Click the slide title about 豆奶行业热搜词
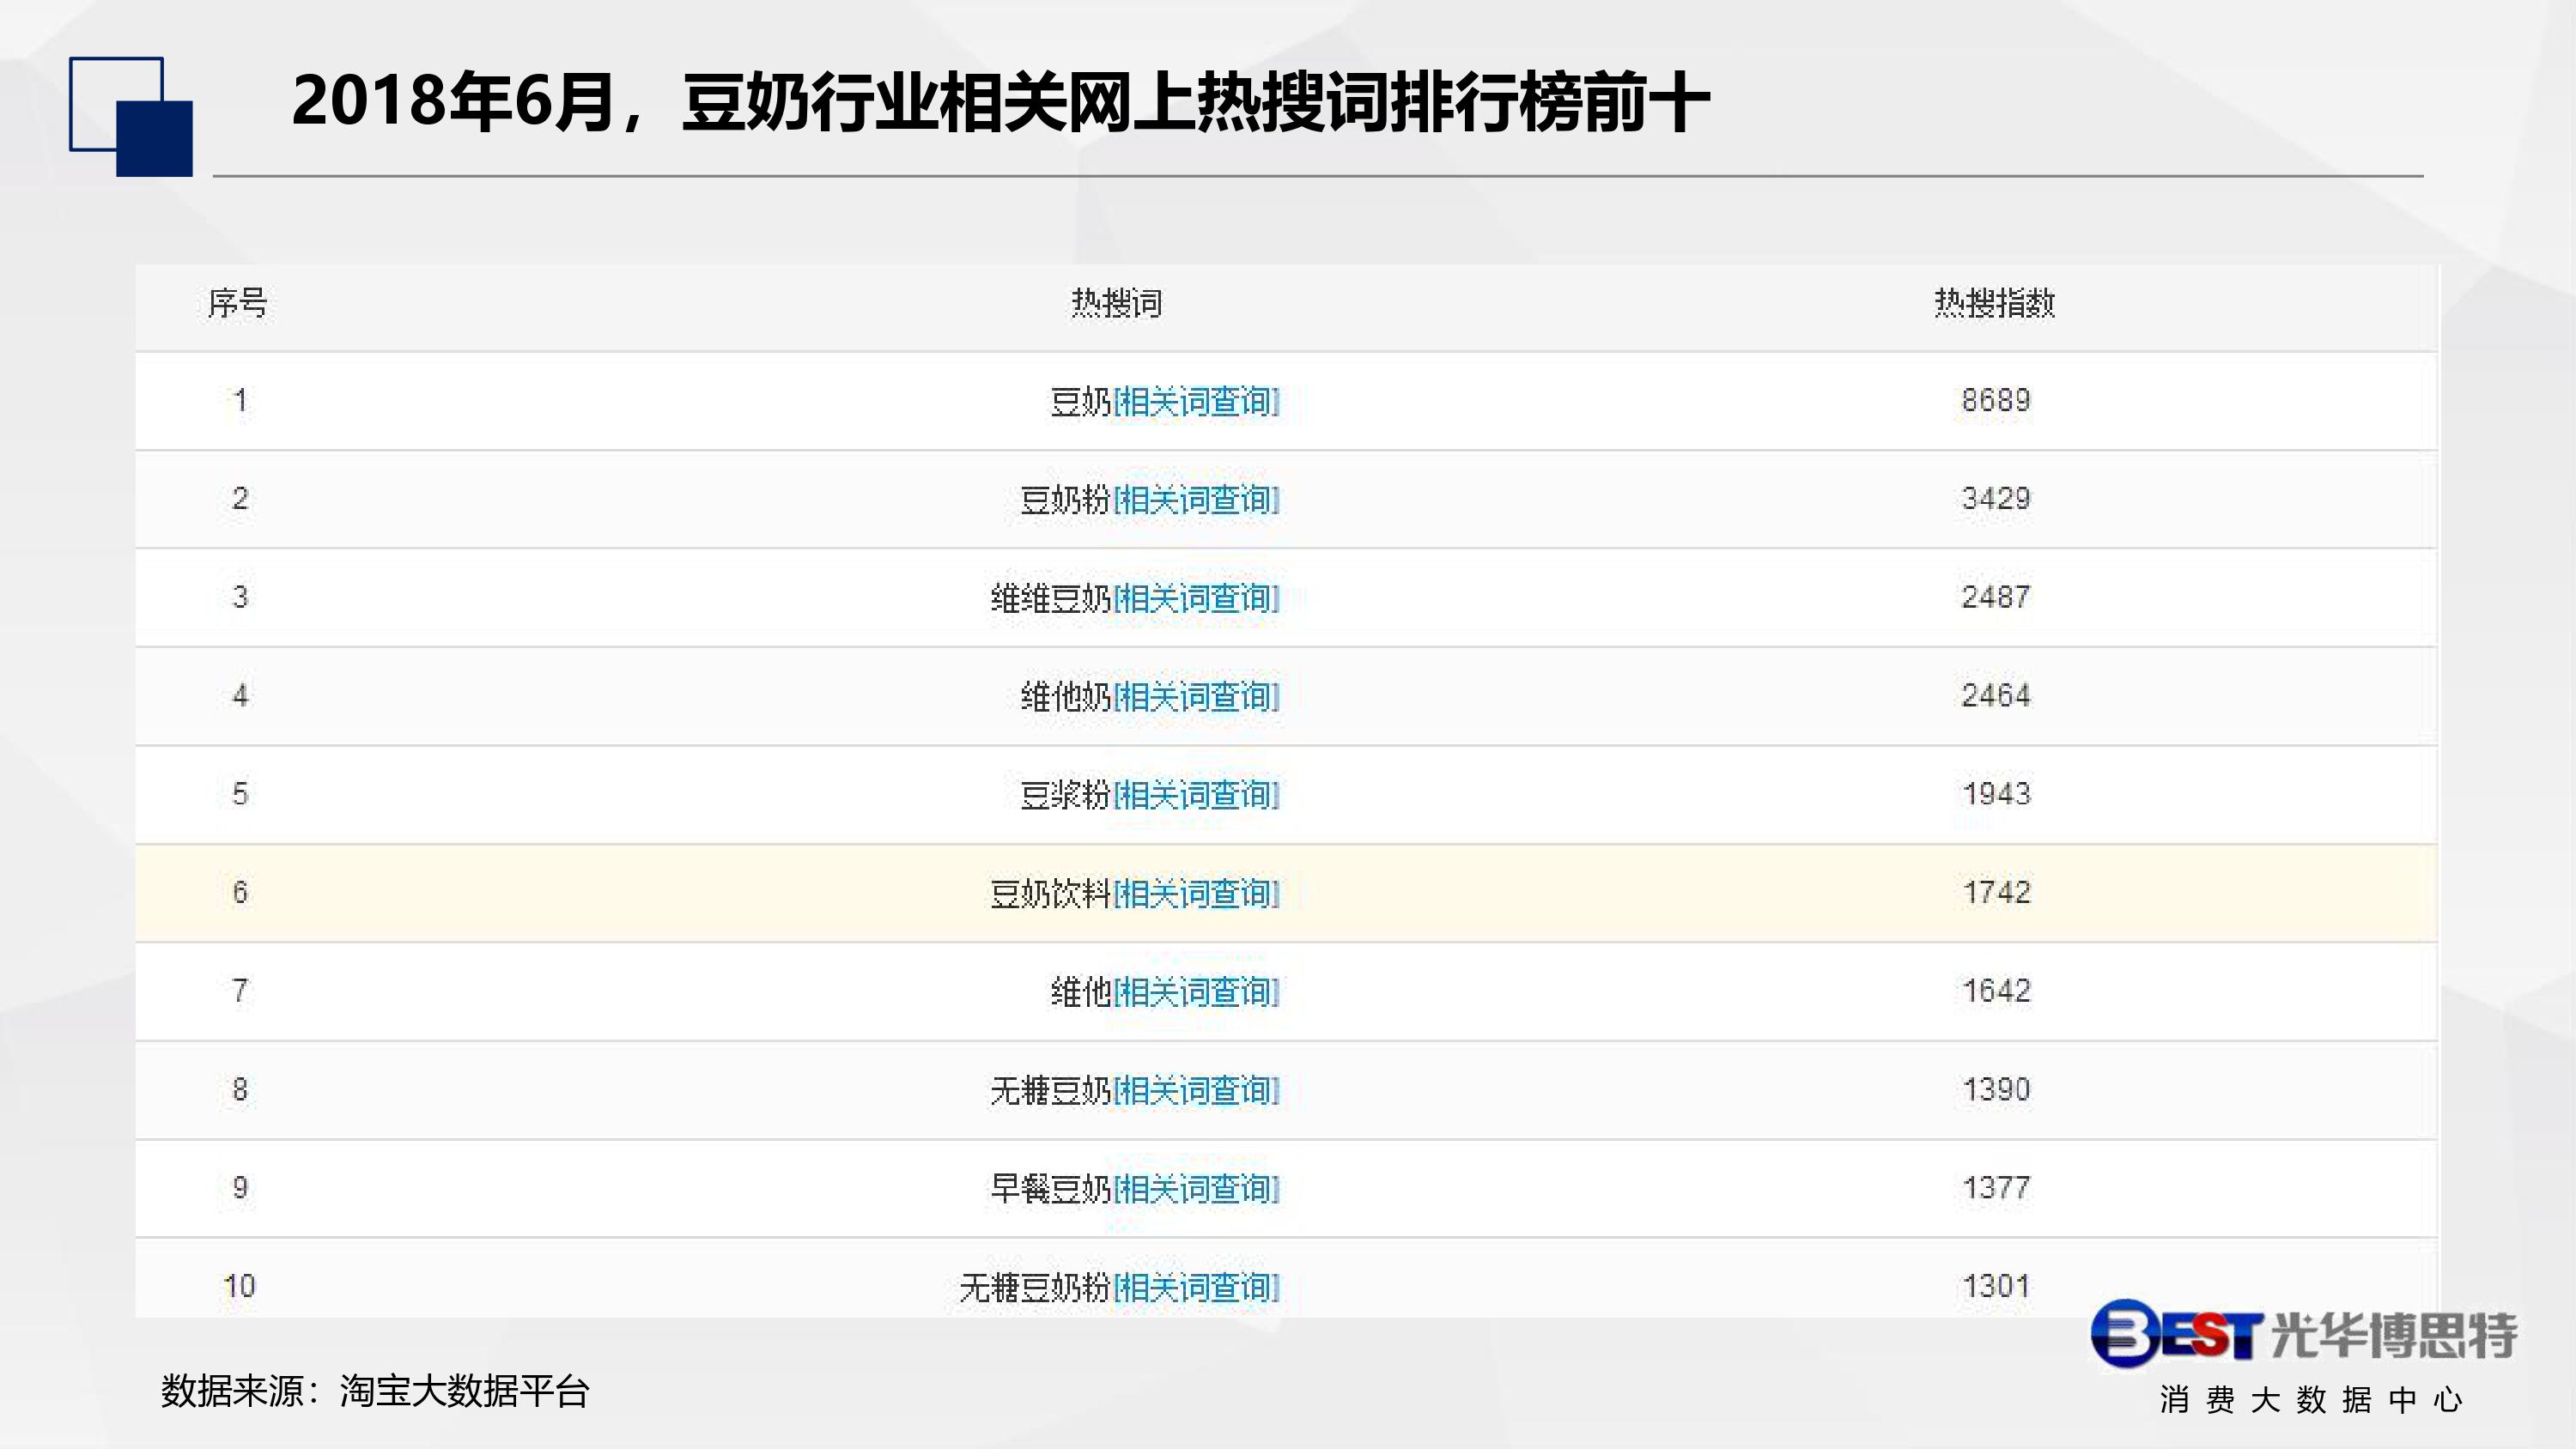 (1000, 102)
